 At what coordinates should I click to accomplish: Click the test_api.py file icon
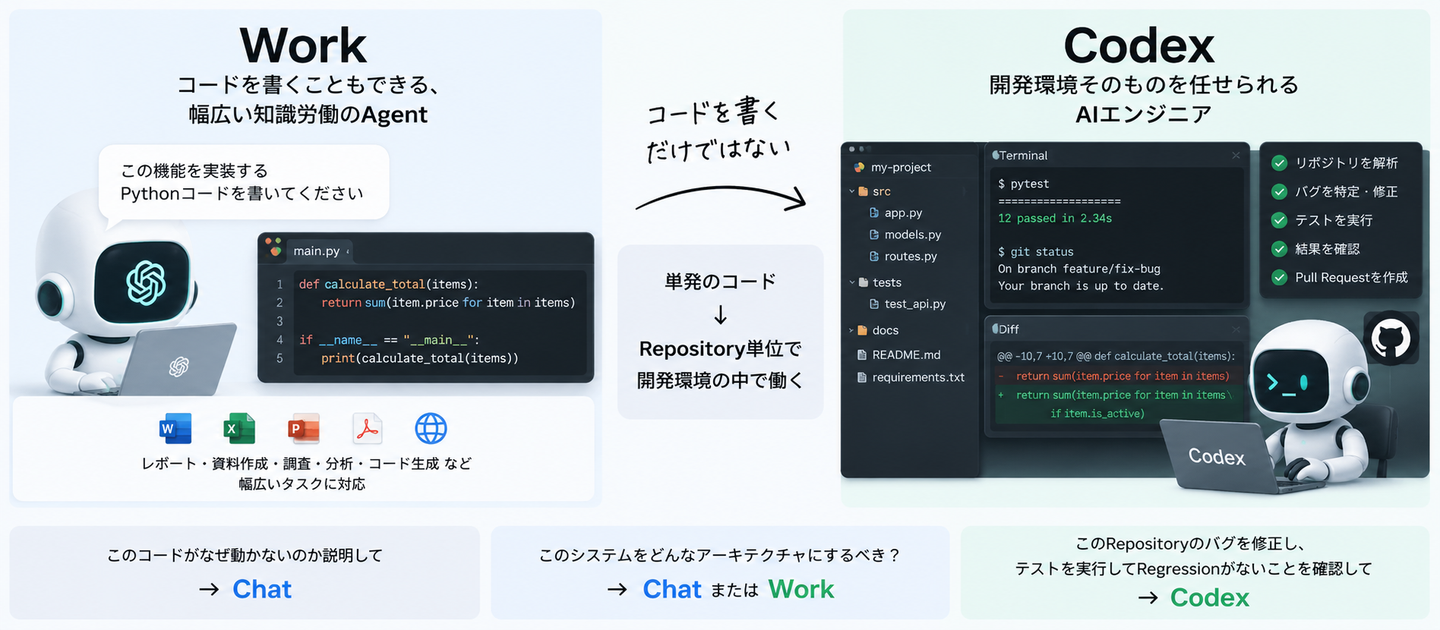click(x=874, y=304)
